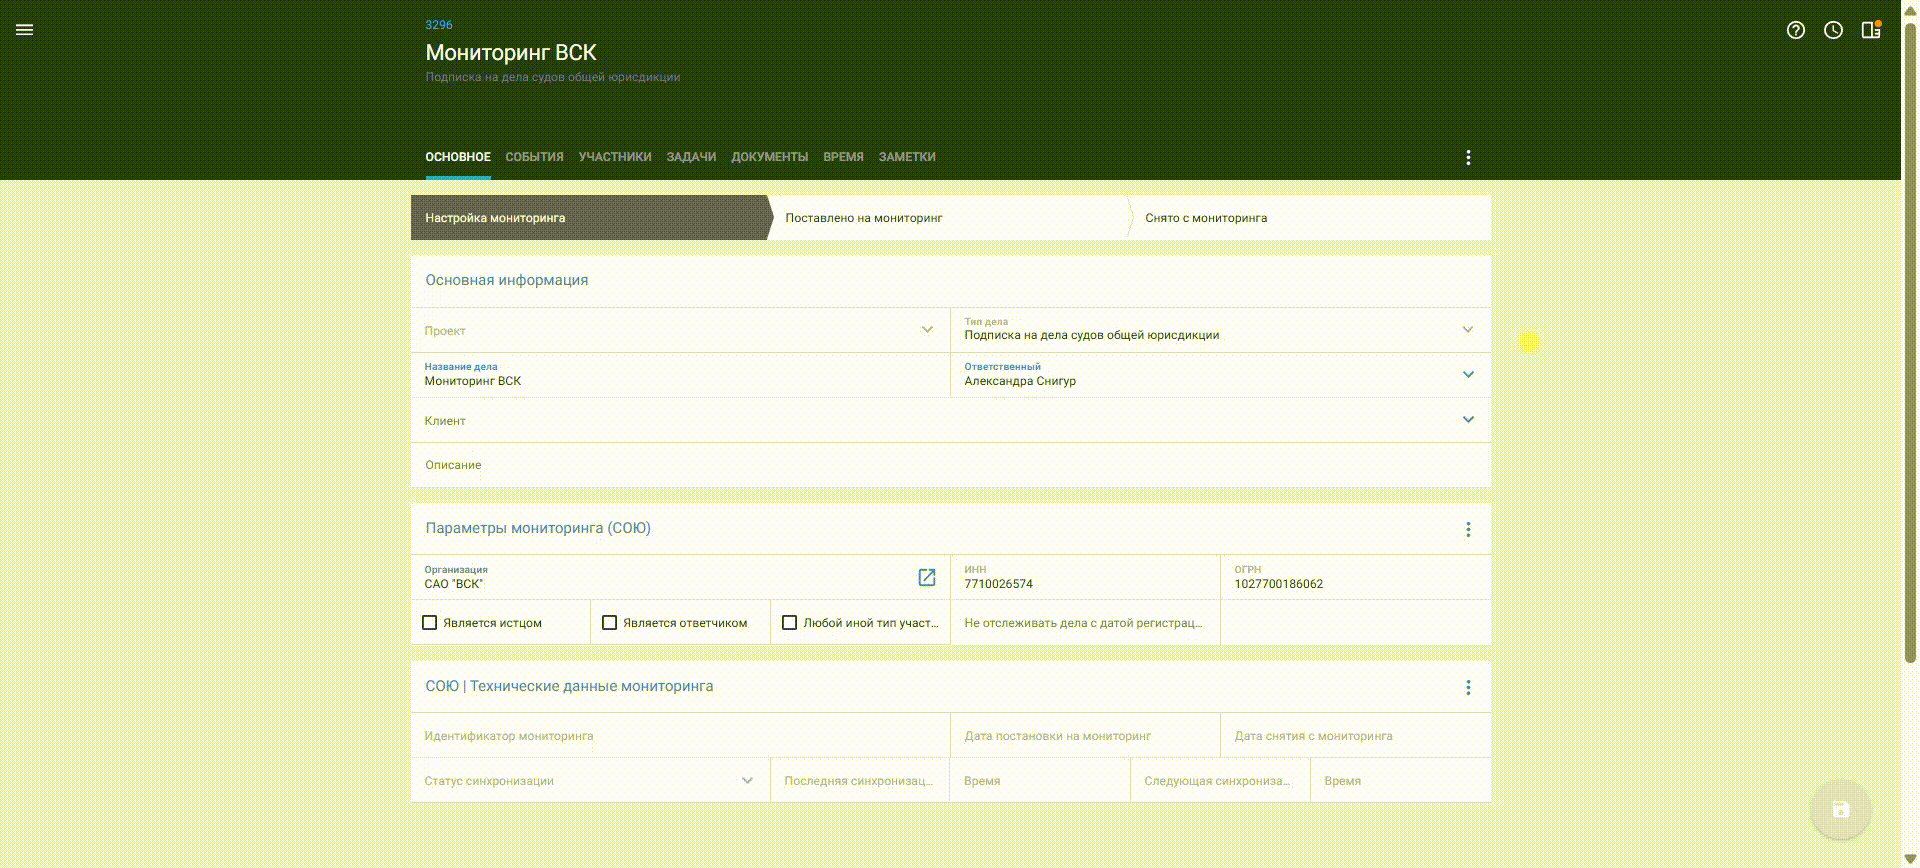1920x868 pixels.
Task: Click the case number 3296 link
Action: tap(439, 25)
